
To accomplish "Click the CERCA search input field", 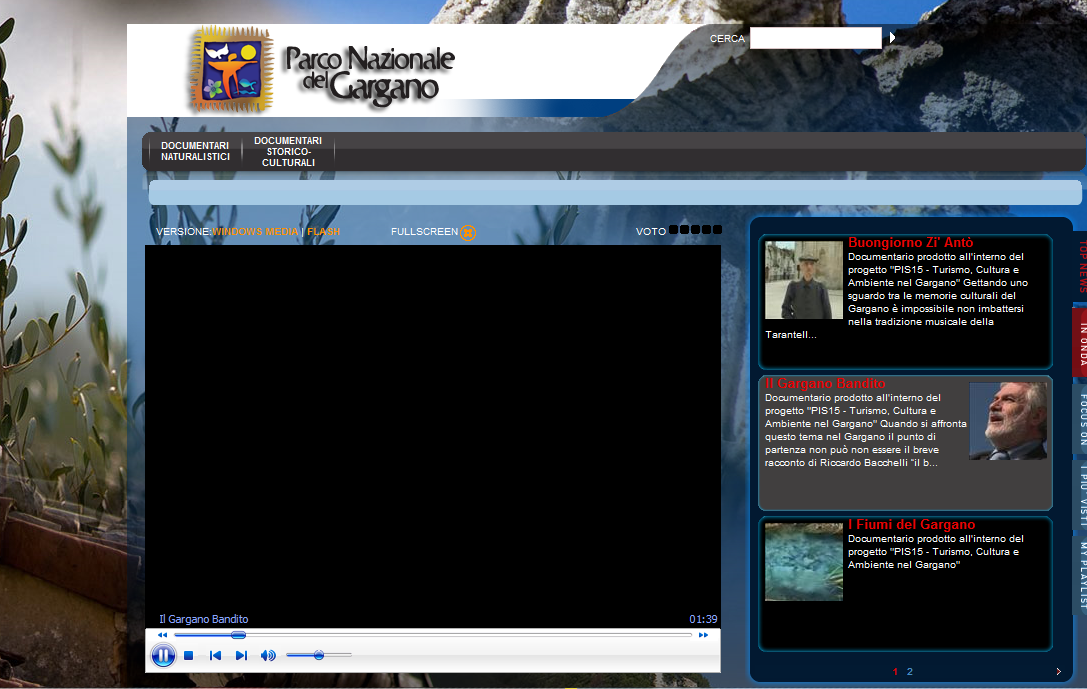I will coord(816,38).
